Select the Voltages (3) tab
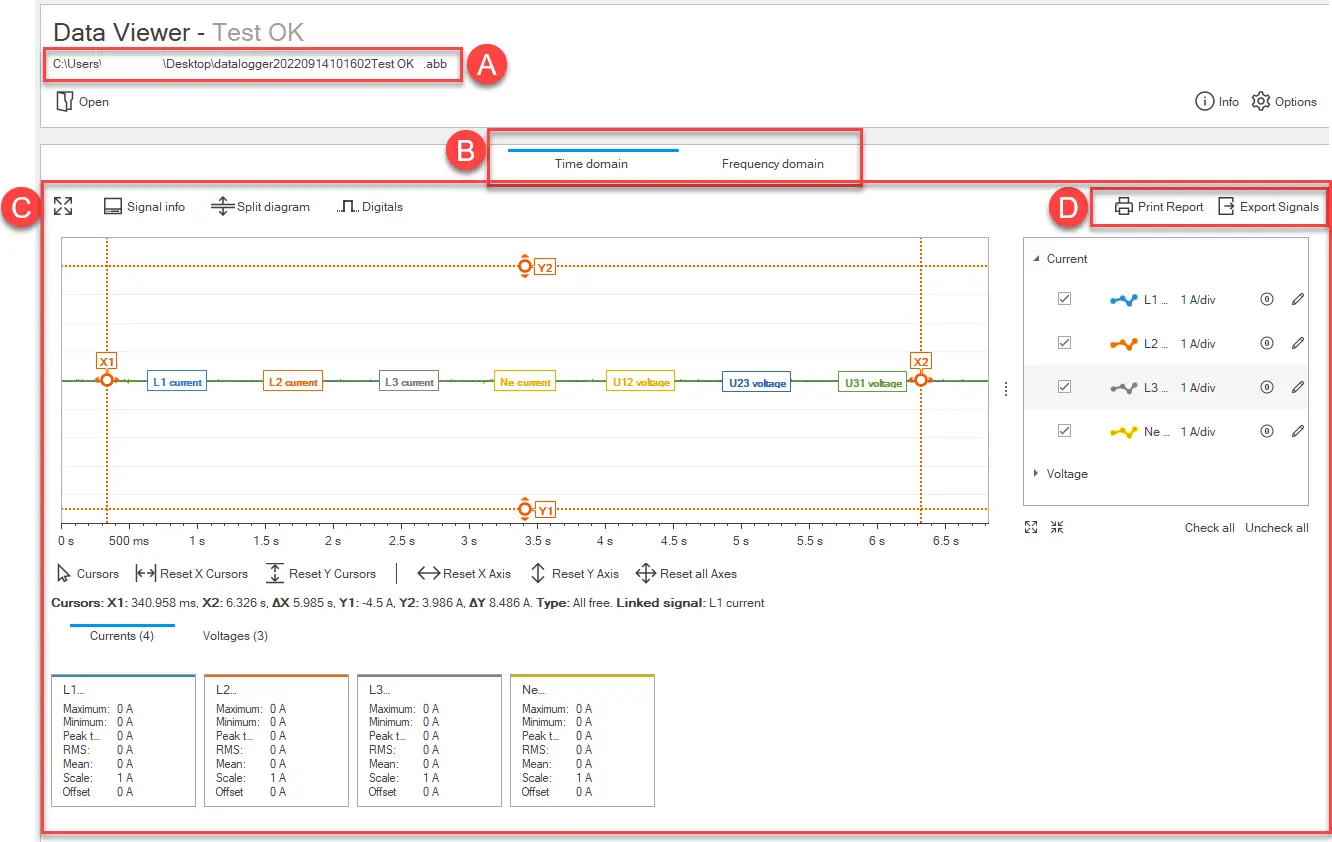The width and height of the screenshot is (1332, 842). coord(235,636)
